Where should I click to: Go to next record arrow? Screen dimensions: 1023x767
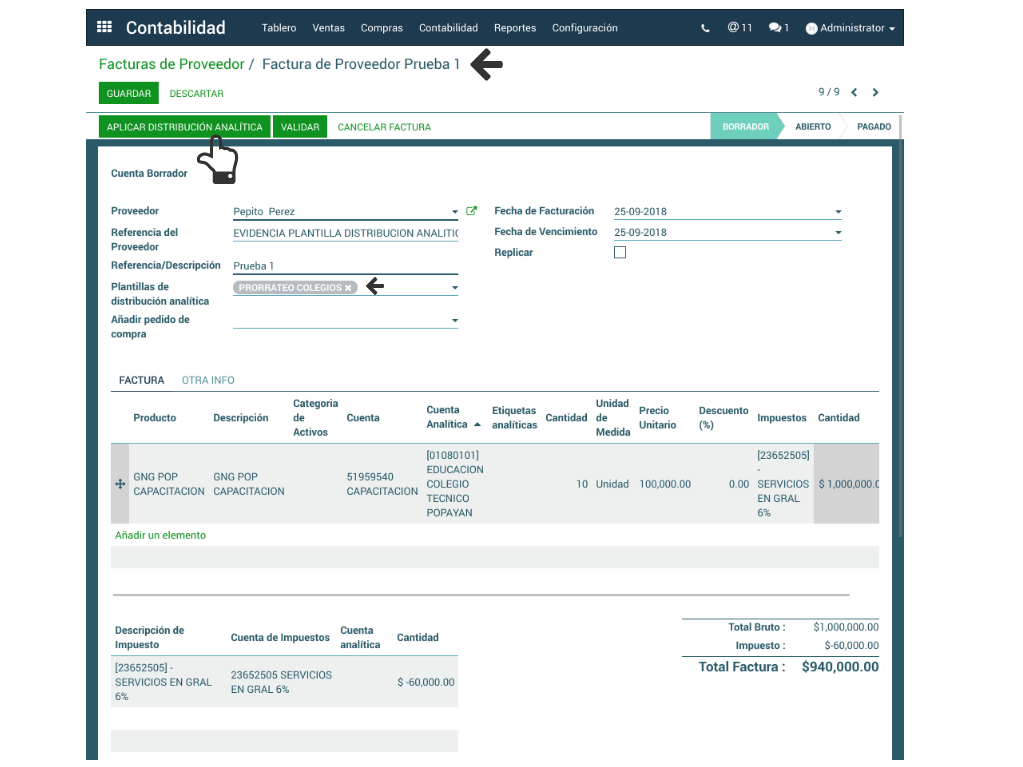pyautogui.click(x=876, y=93)
